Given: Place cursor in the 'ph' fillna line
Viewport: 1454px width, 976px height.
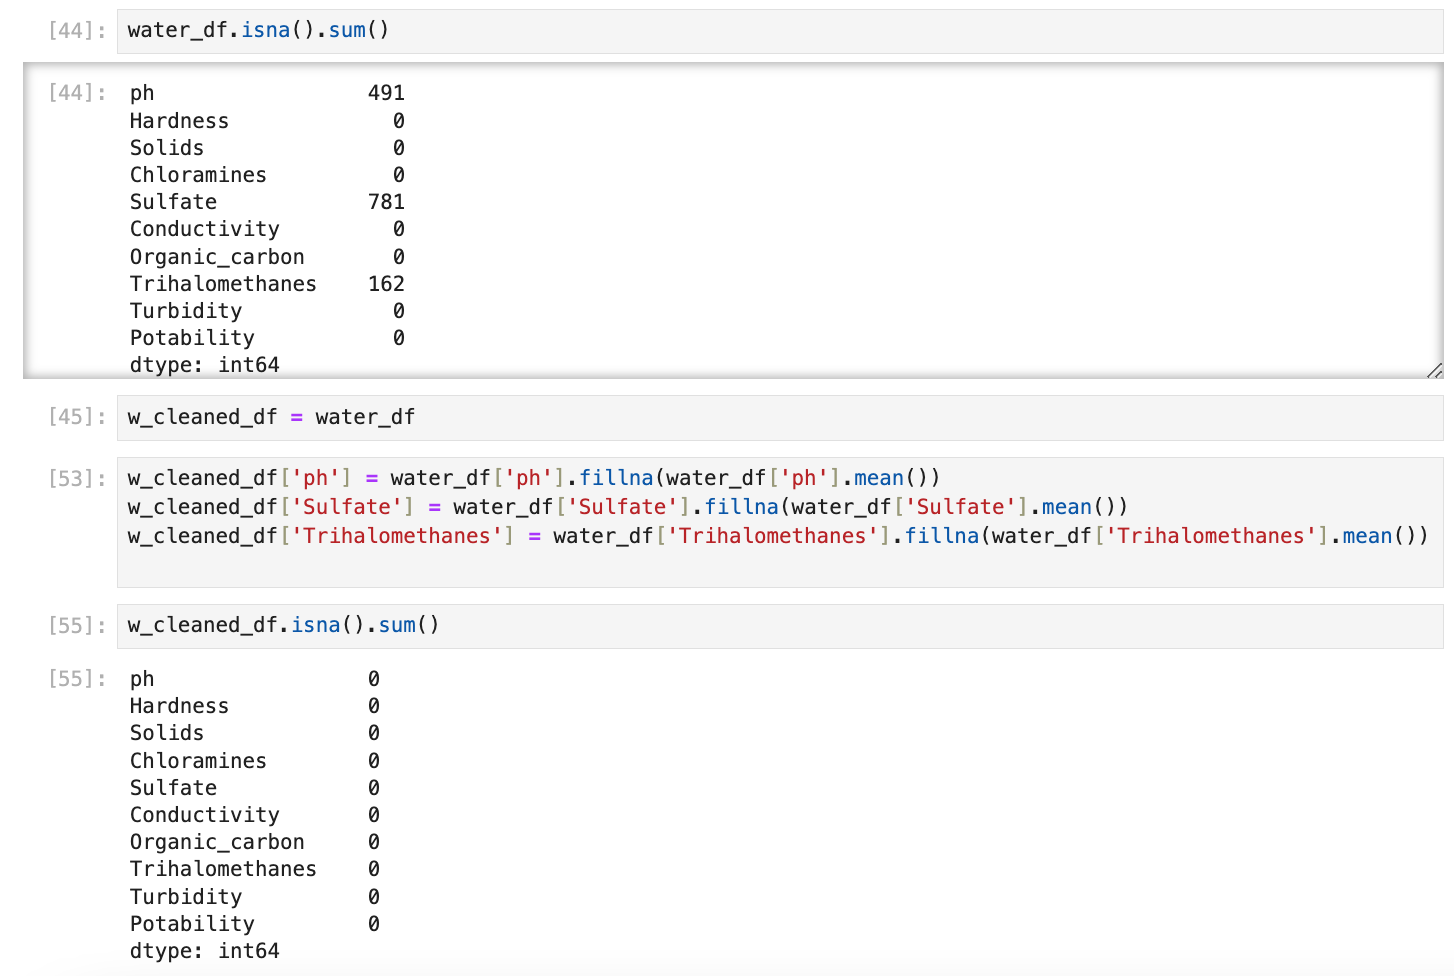Looking at the screenshot, I should (533, 478).
